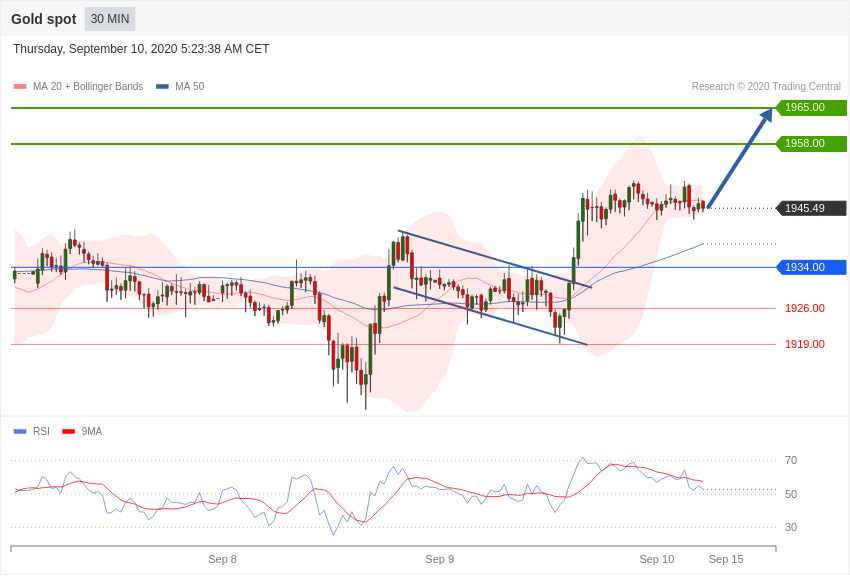
Task: Click the 9MA legend swatch
Action: click(69, 431)
